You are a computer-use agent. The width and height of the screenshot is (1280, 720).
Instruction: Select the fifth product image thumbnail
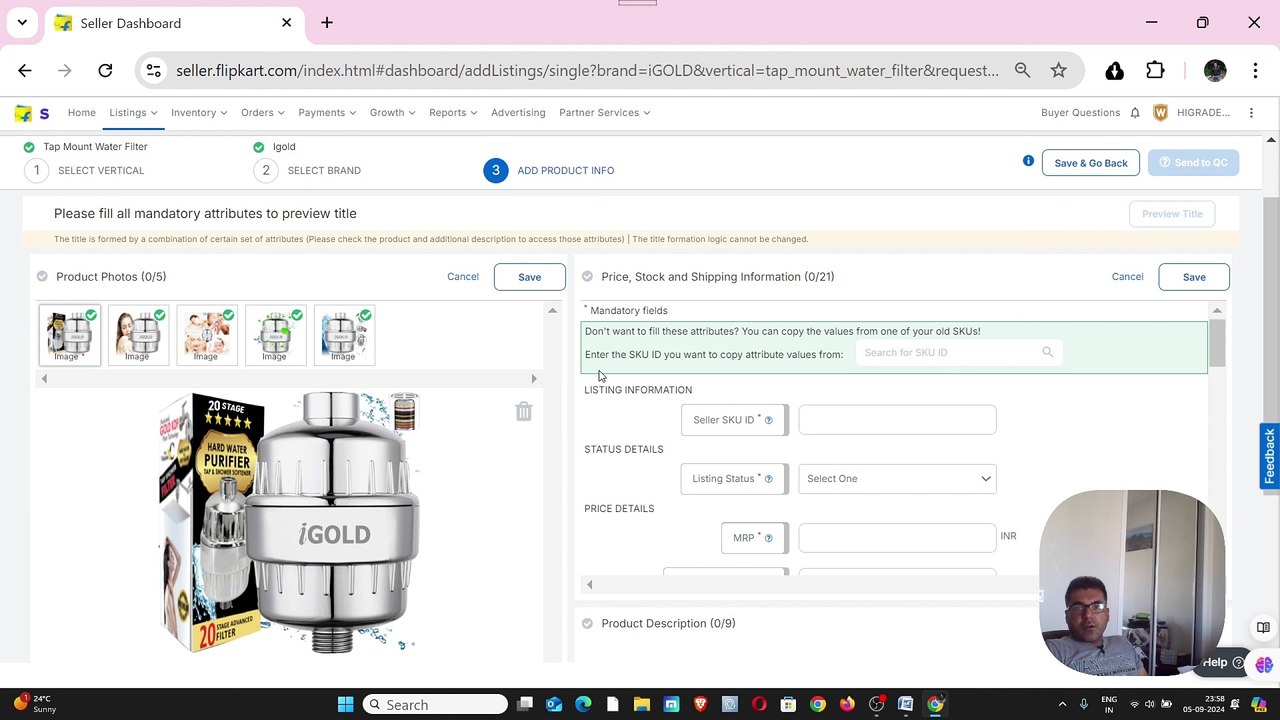pos(343,335)
